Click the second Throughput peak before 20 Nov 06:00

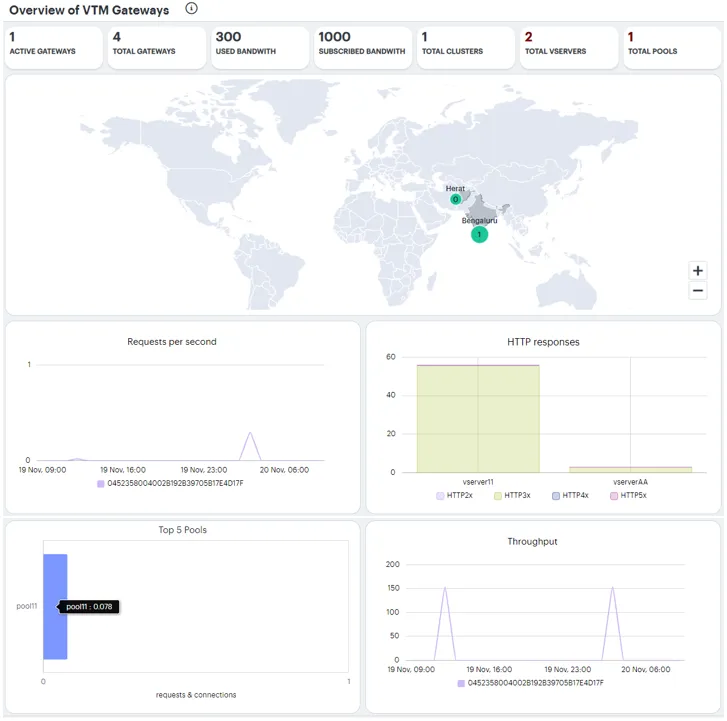pyautogui.click(x=612, y=588)
